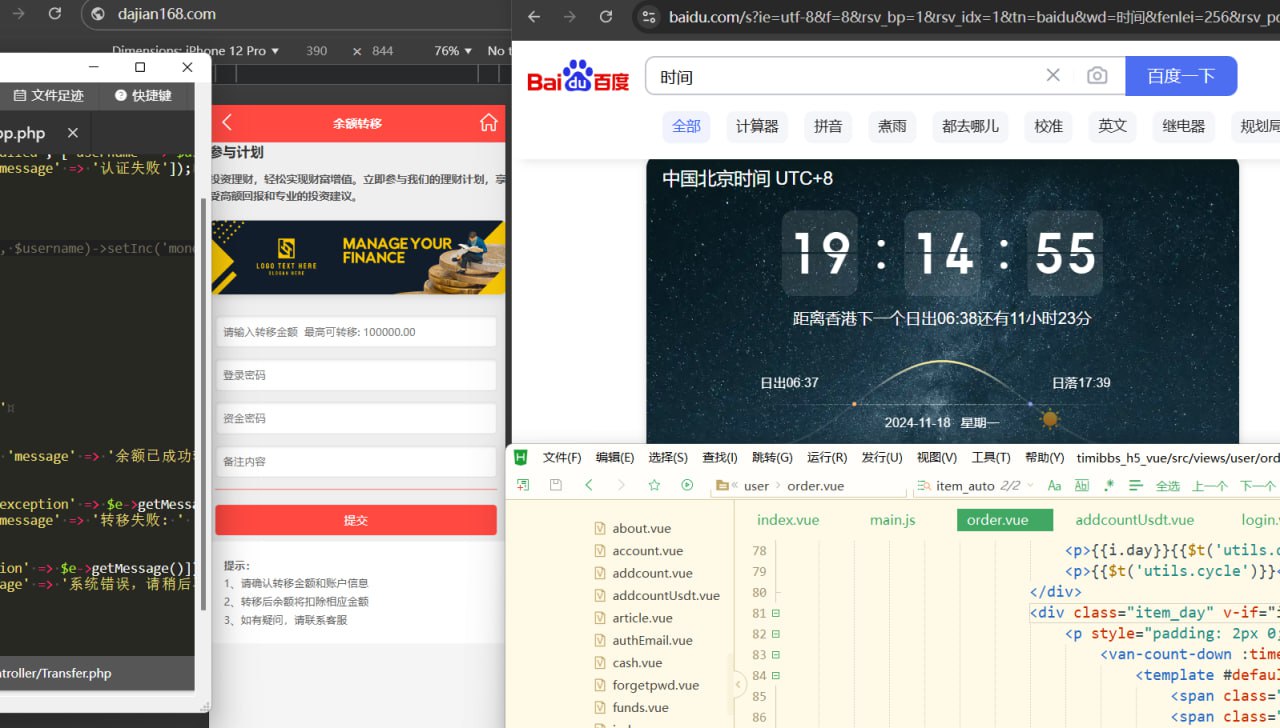Image resolution: width=1280 pixels, height=728 pixels.
Task: Click the vertical scrollbar of the PHP editor
Action: click(204, 400)
